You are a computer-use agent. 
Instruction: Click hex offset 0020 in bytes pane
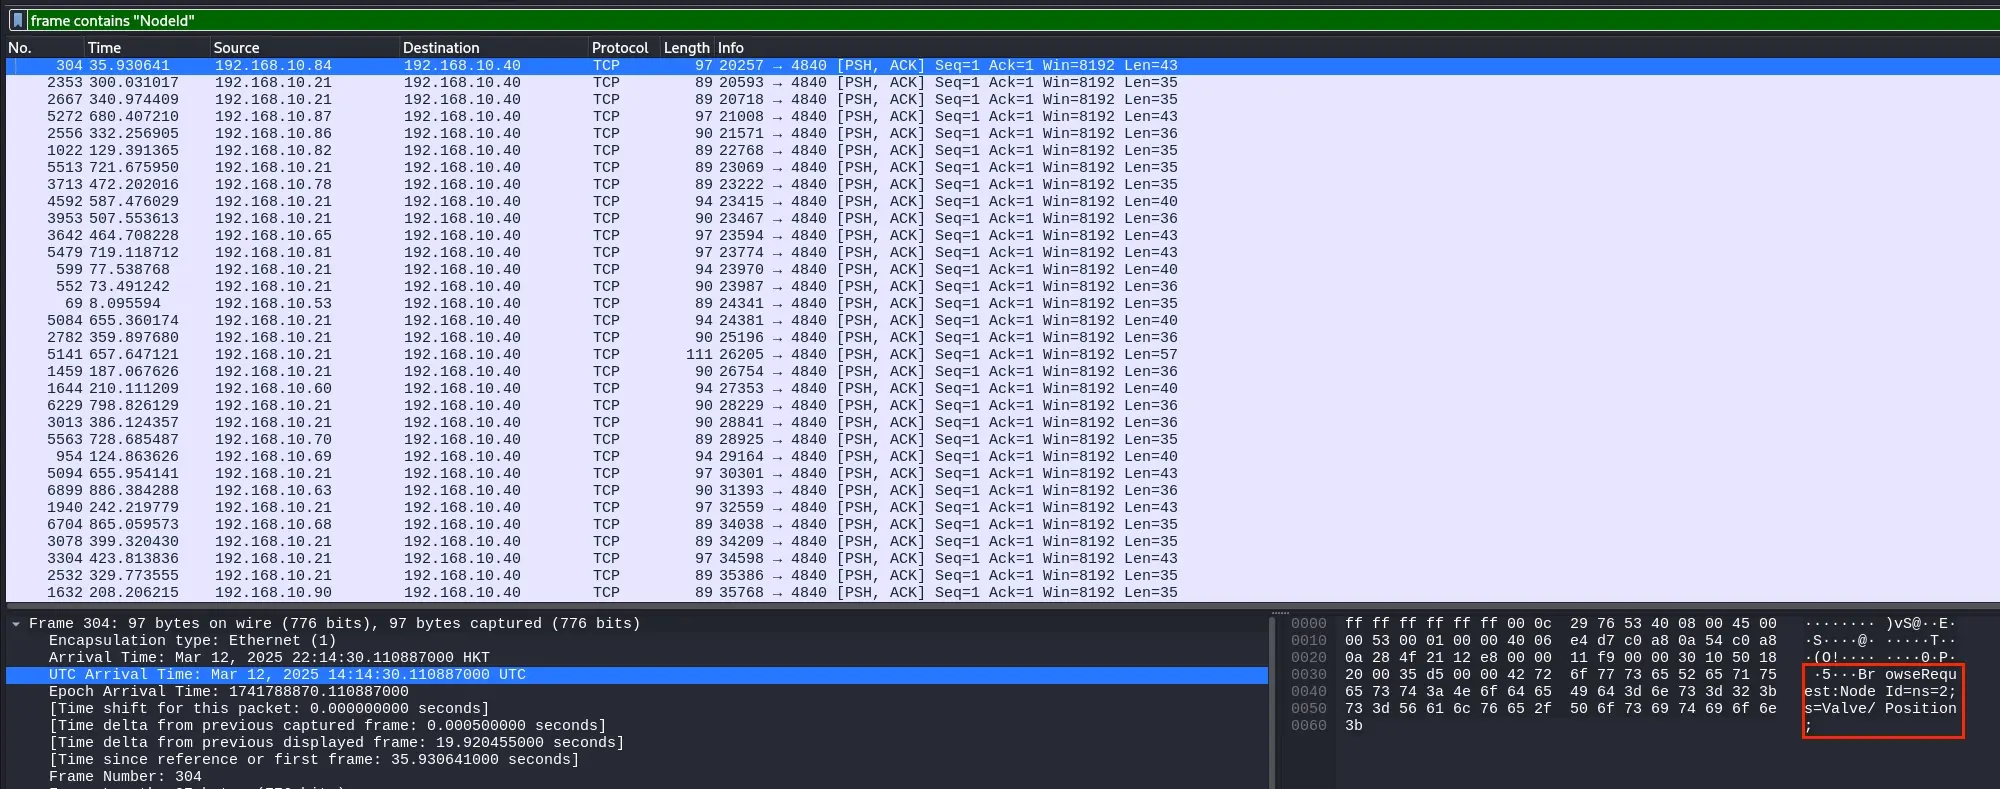click(x=1308, y=657)
